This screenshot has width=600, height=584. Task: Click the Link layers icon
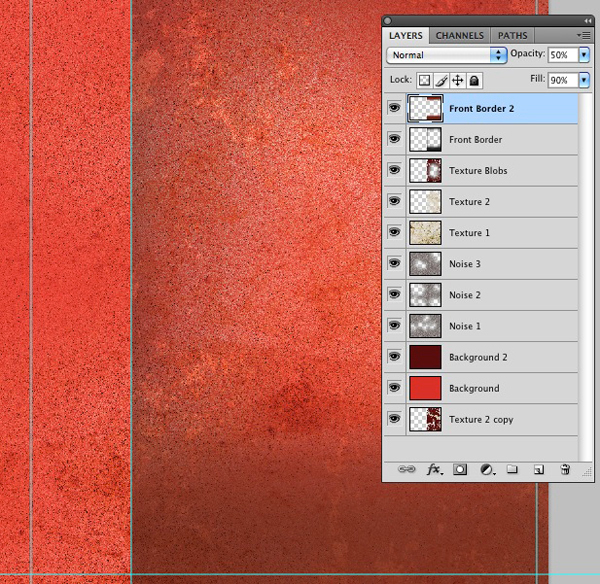(406, 469)
